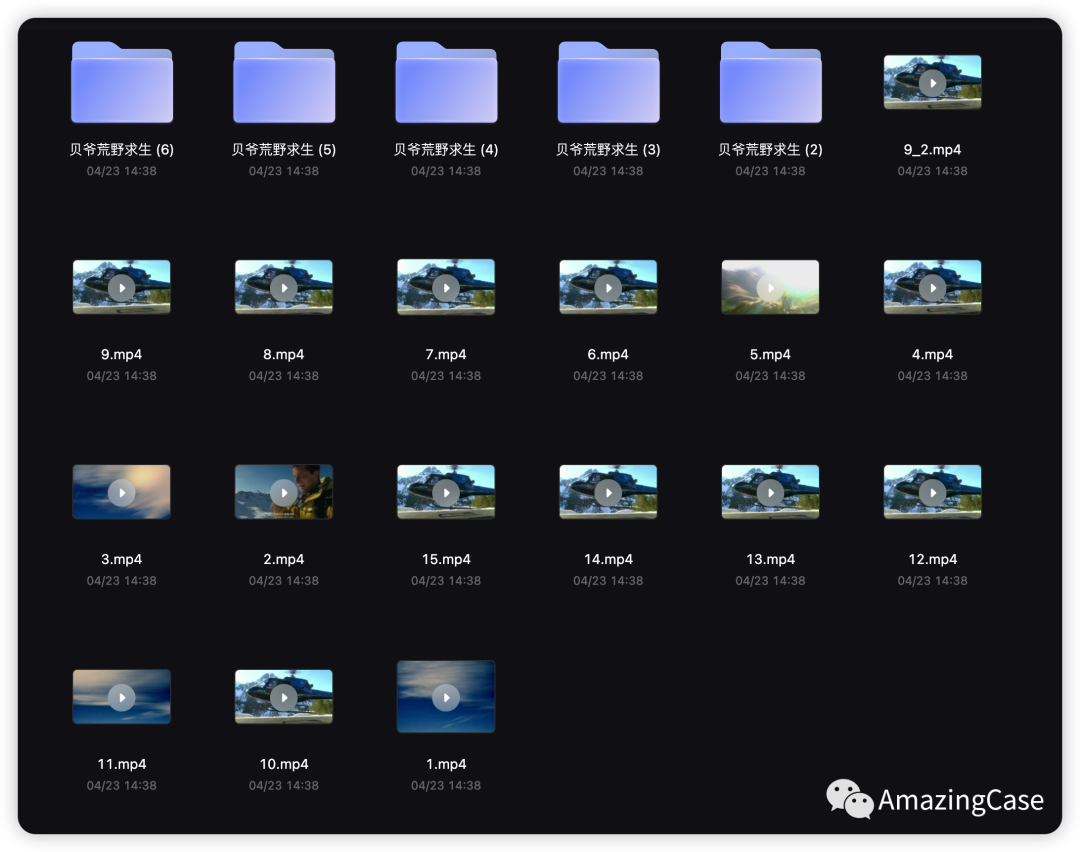Open the 贝爷荒野求生 (2) folder icon

pos(771,82)
